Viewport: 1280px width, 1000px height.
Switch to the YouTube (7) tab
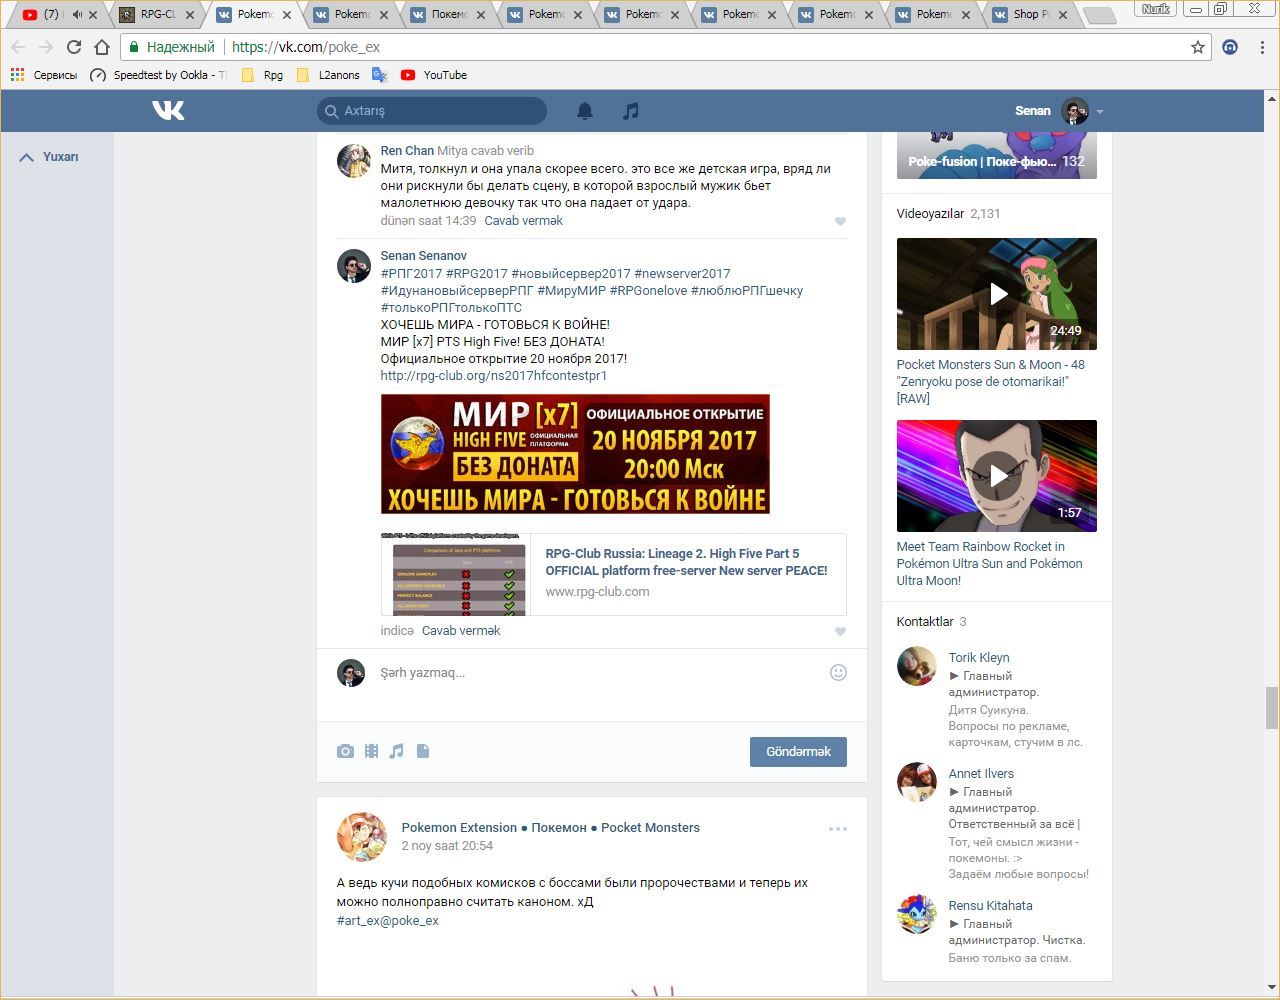(58, 14)
